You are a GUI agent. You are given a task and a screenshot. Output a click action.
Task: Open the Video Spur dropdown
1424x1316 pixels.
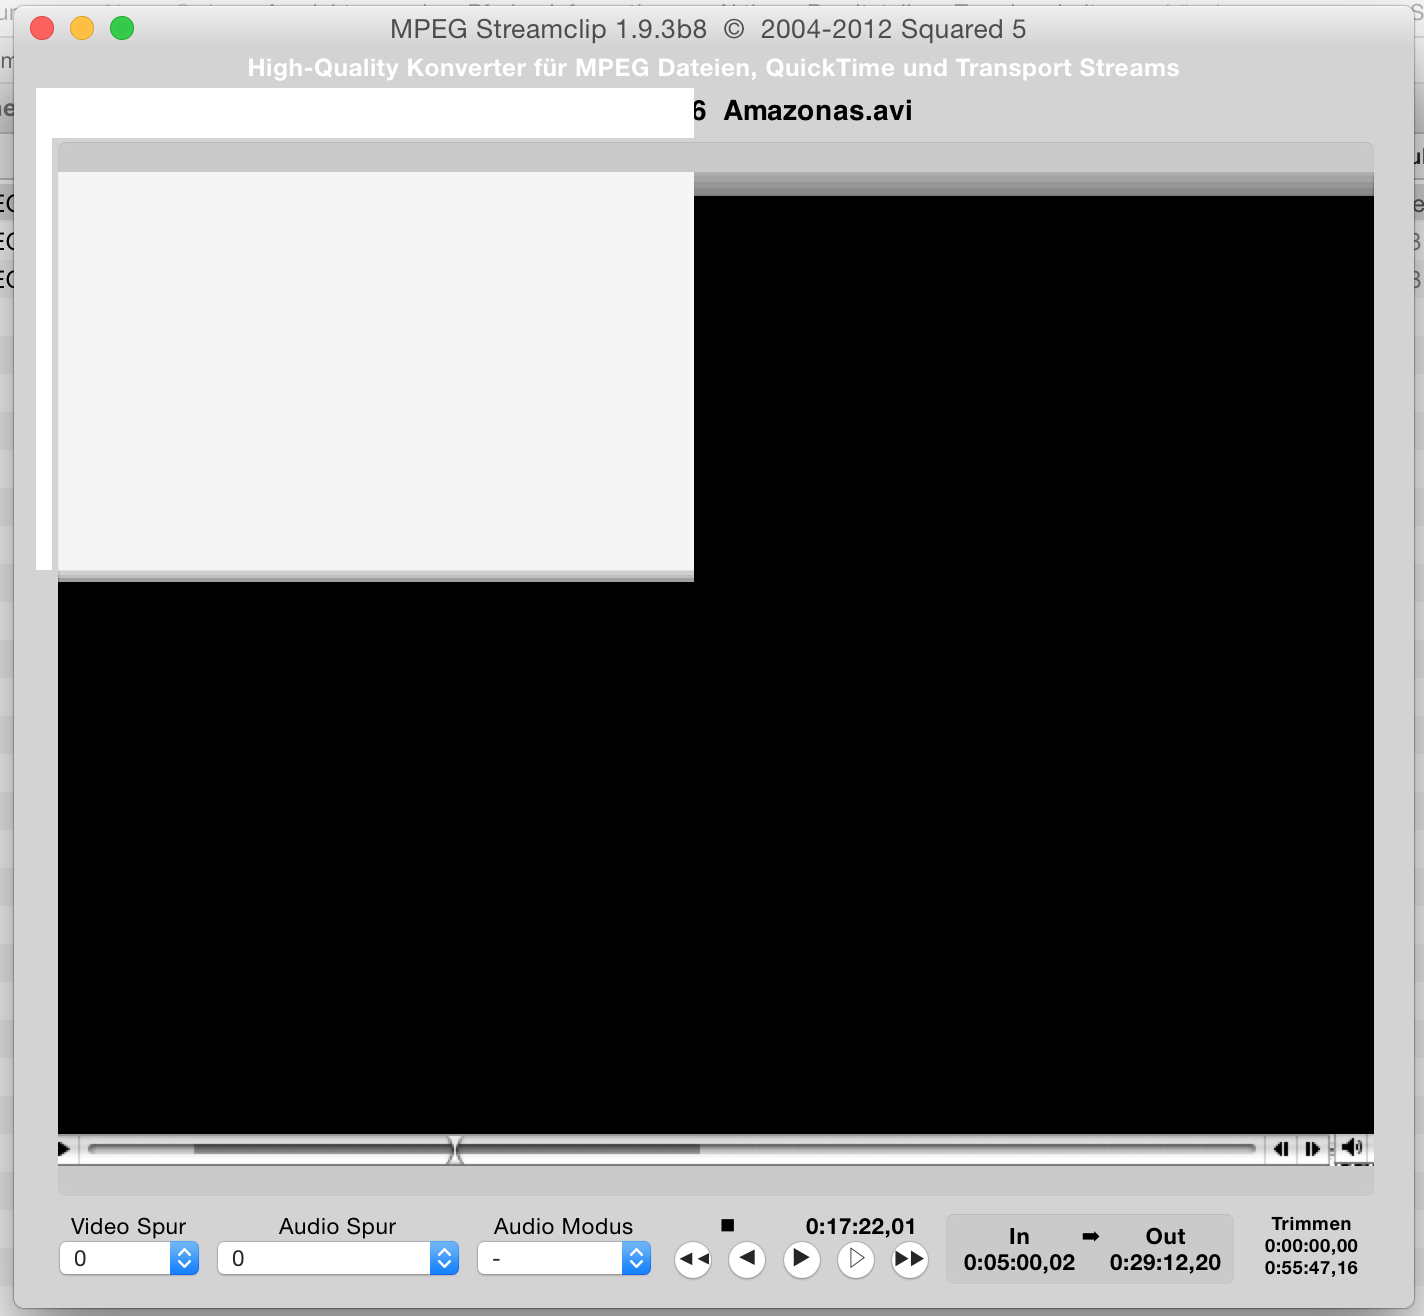point(129,1258)
